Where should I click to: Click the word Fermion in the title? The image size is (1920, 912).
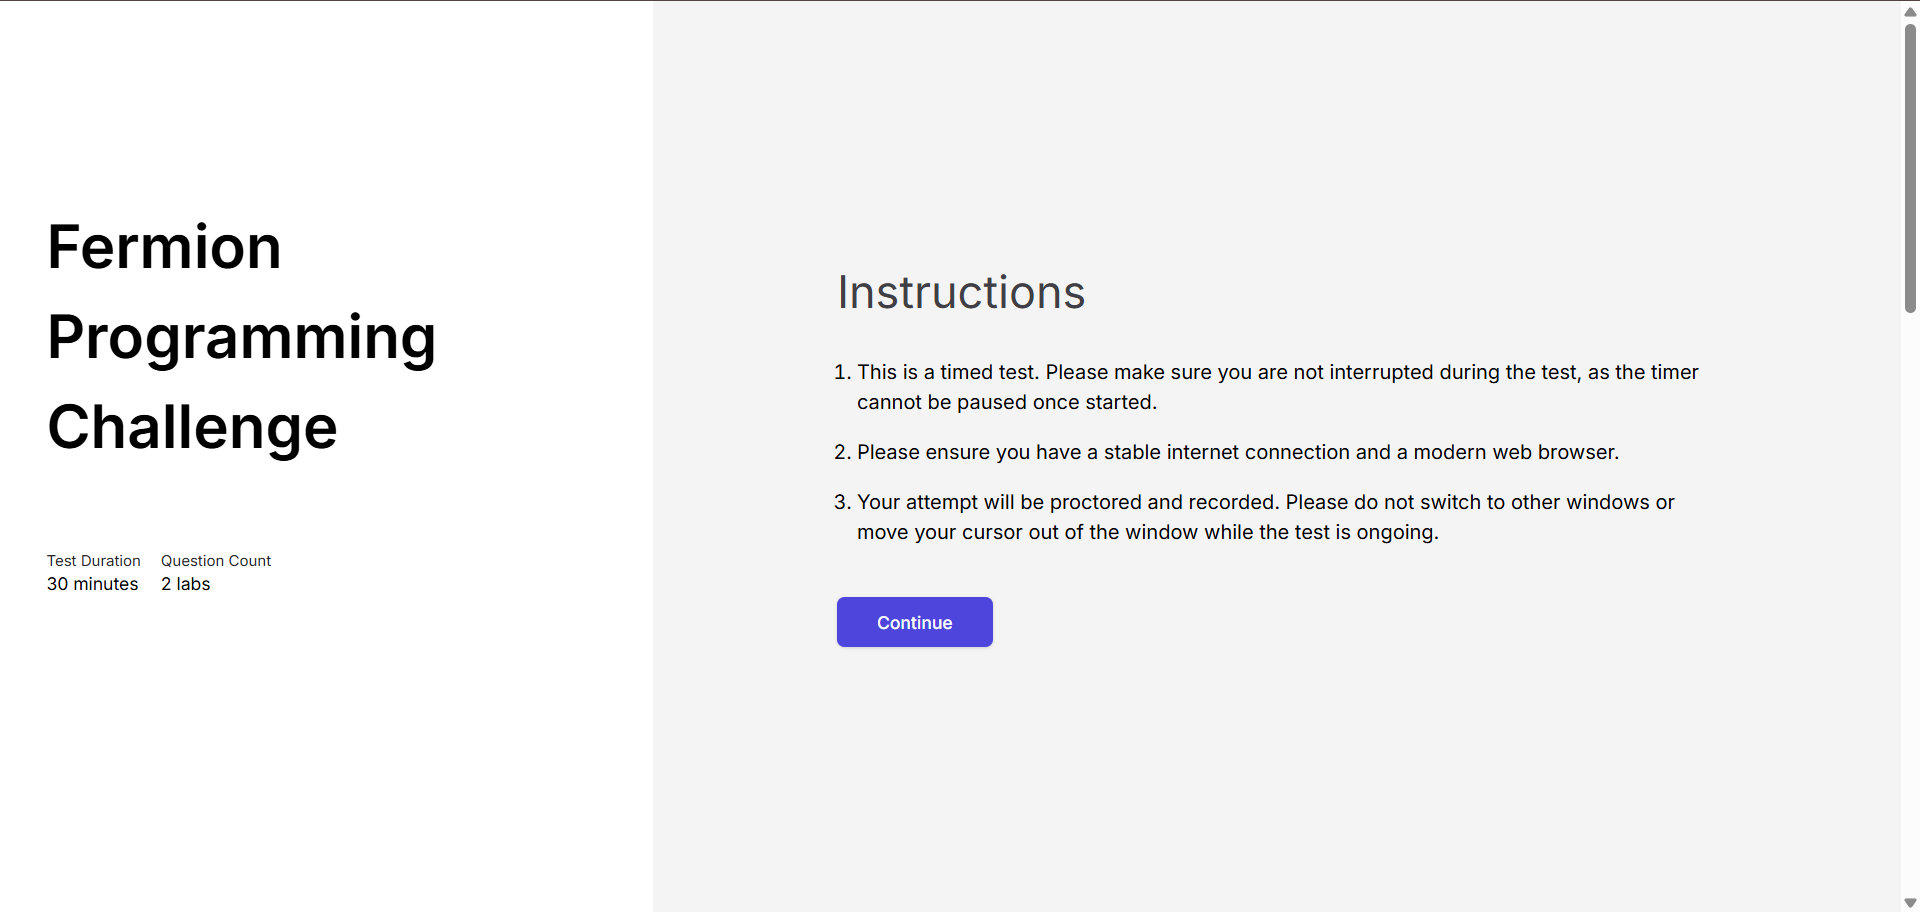point(164,247)
